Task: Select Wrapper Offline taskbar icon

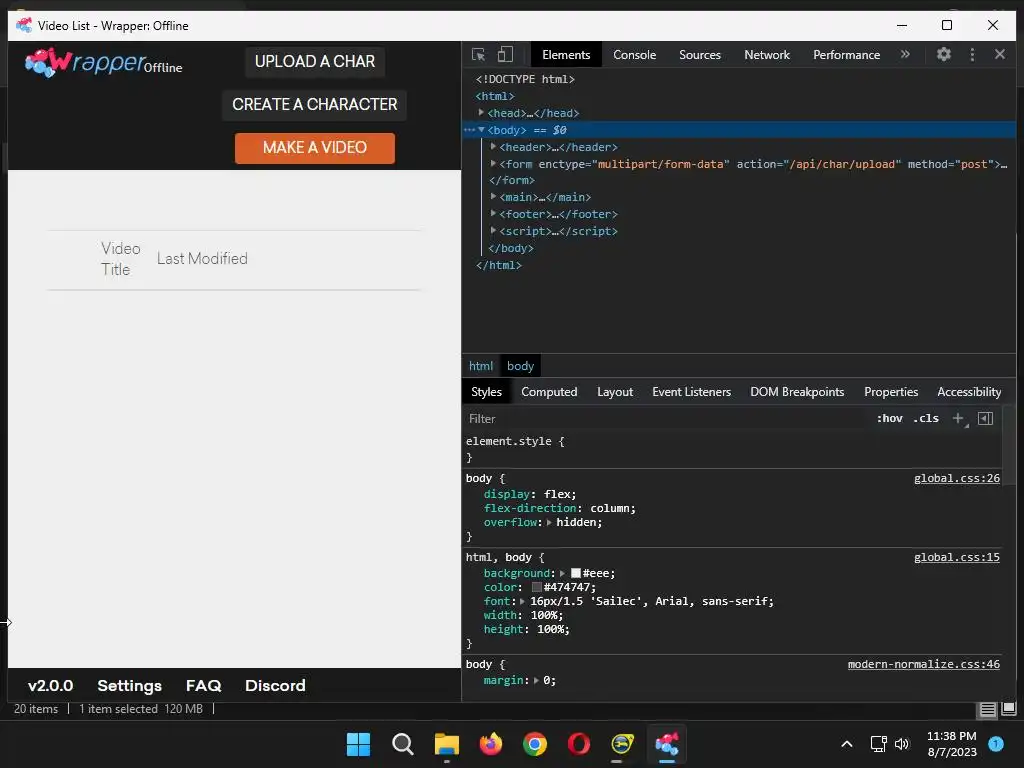Action: pyautogui.click(x=667, y=744)
